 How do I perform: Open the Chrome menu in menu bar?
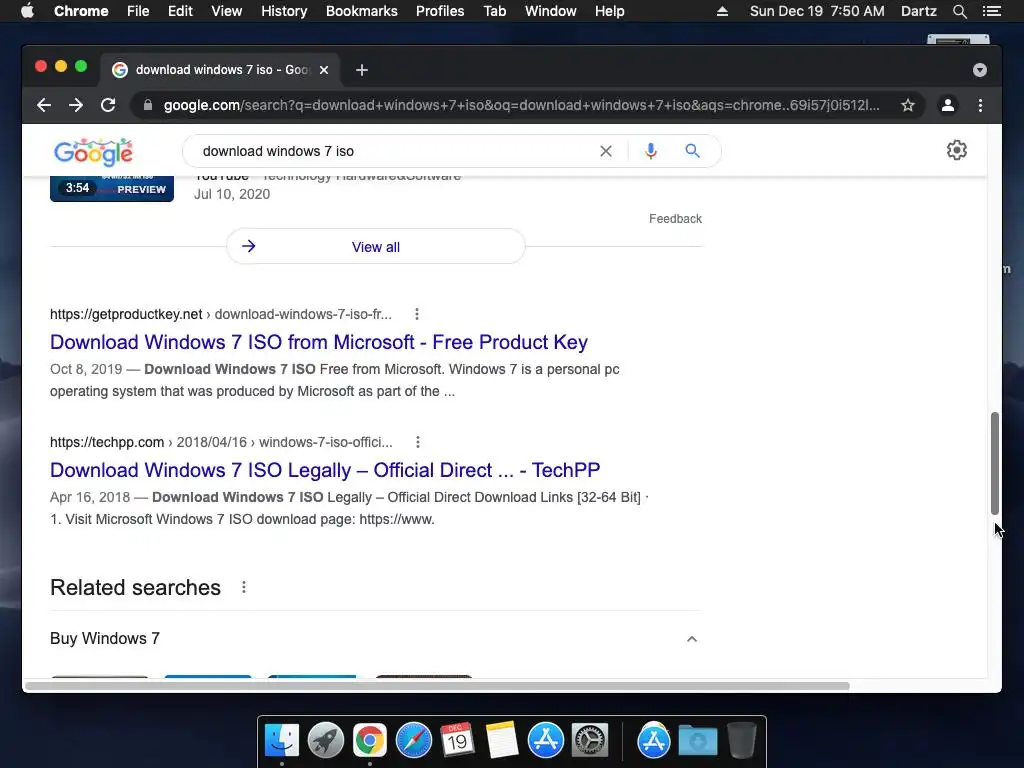81,11
